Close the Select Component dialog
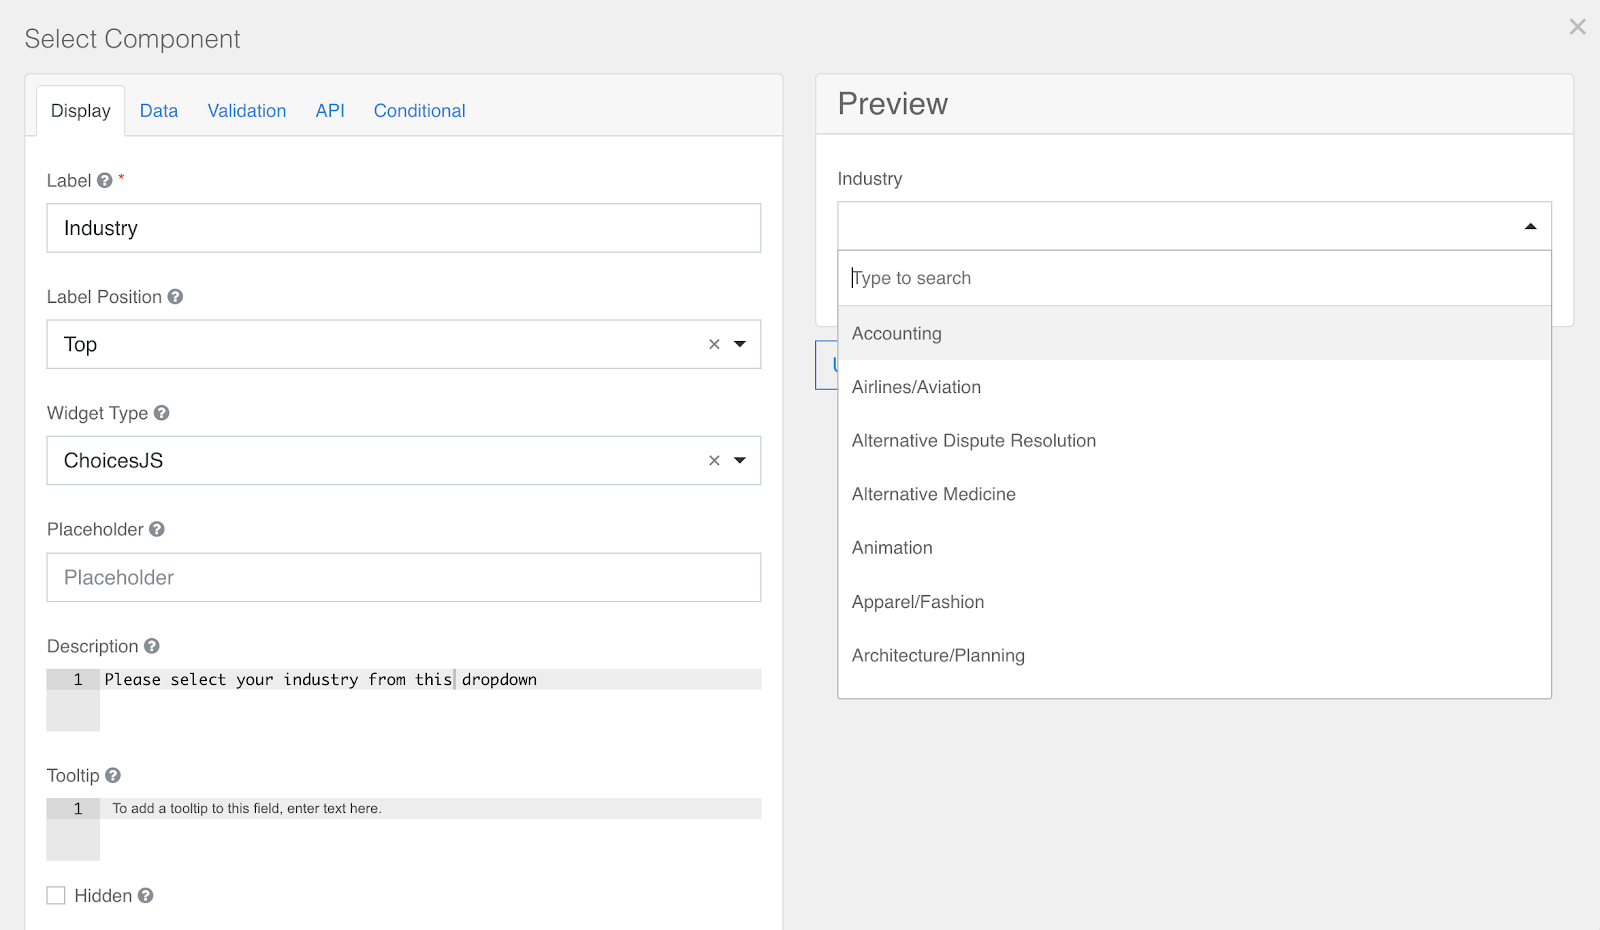This screenshot has height=930, width=1600. click(x=1577, y=27)
